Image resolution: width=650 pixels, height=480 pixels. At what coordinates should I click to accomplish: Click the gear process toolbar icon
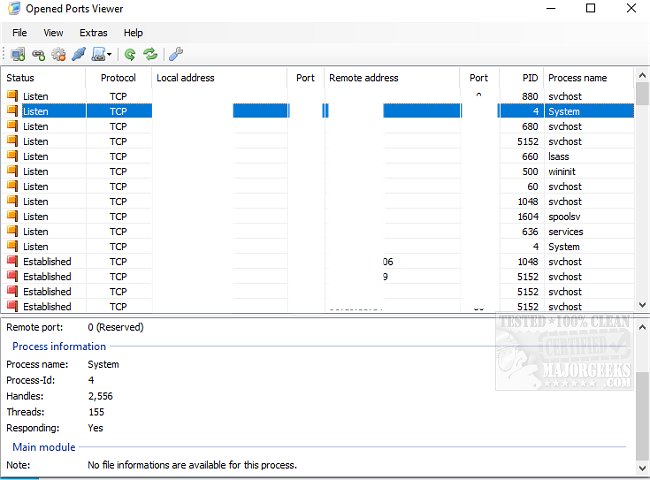click(x=58, y=54)
